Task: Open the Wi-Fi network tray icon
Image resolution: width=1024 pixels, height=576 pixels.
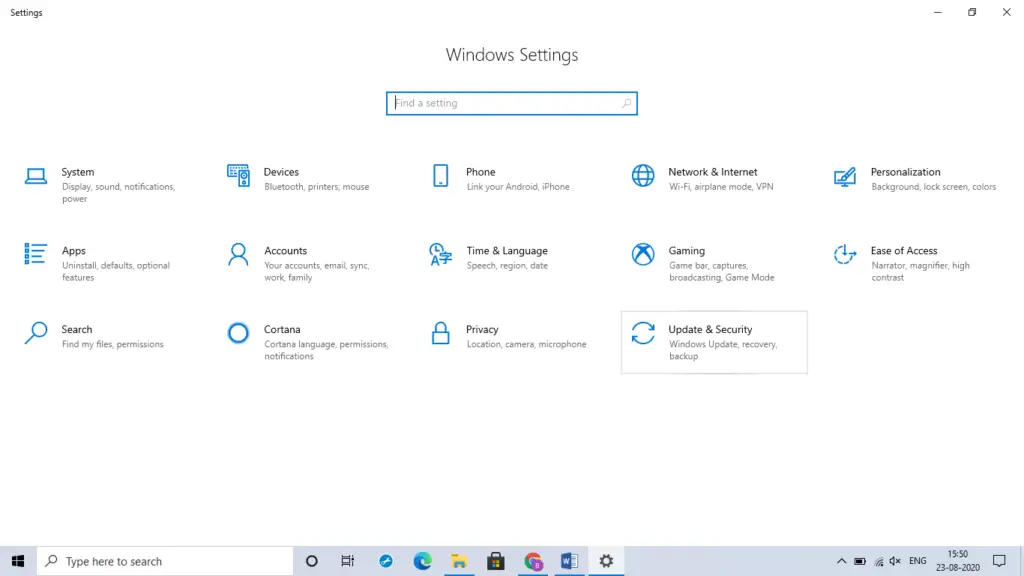Action: point(878,561)
